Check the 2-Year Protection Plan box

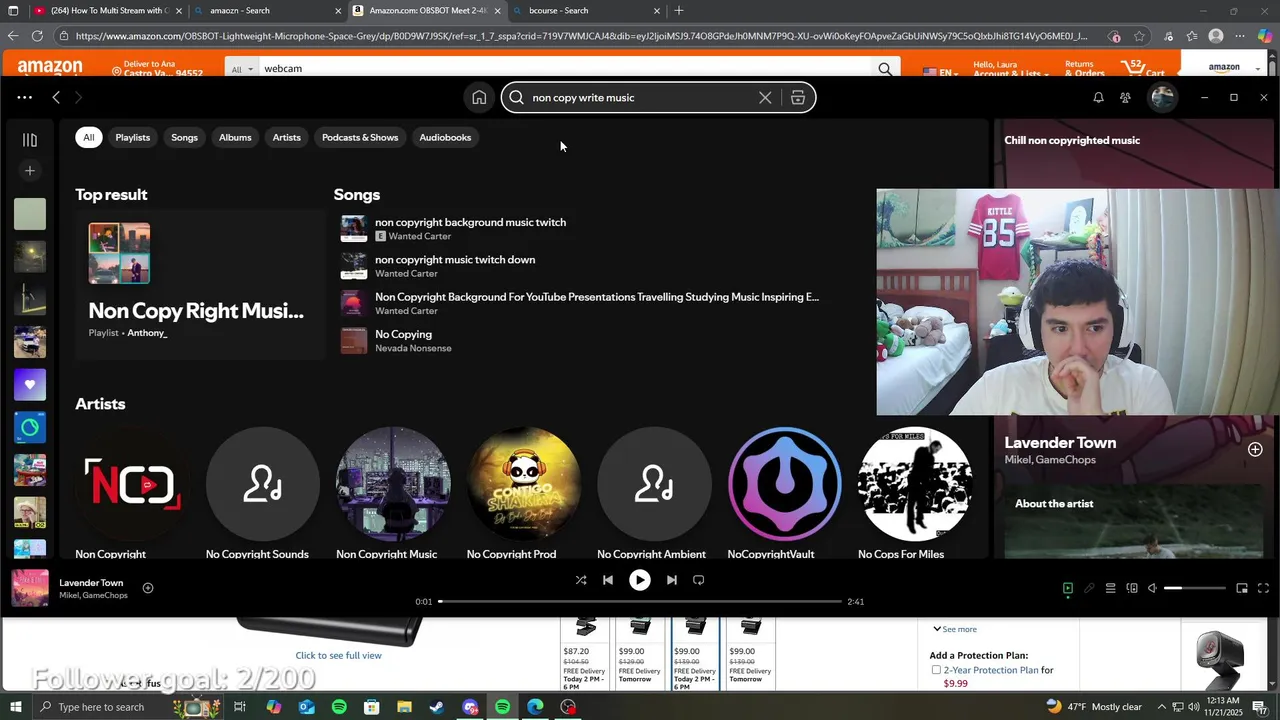pyautogui.click(x=936, y=670)
